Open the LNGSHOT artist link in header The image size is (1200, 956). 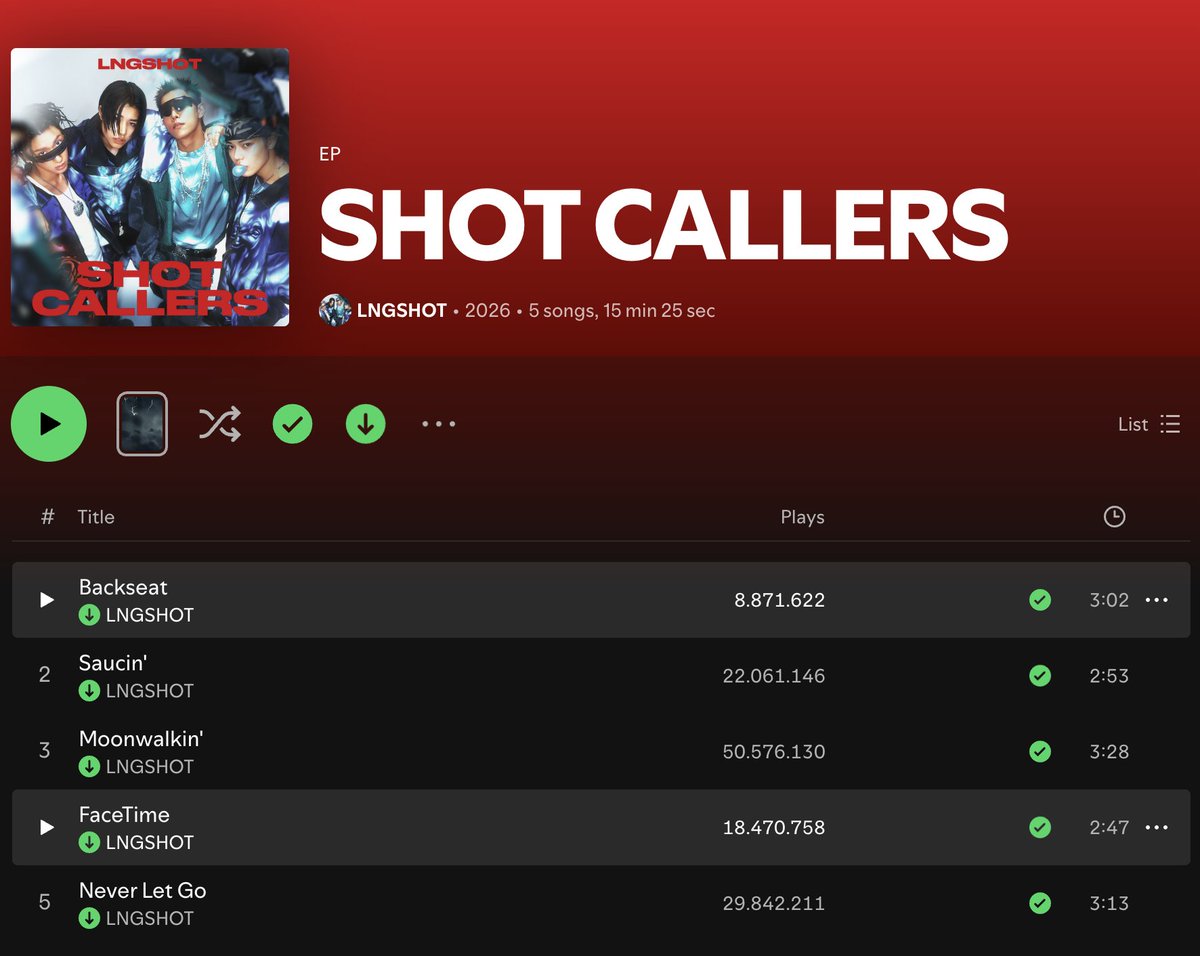click(x=402, y=310)
